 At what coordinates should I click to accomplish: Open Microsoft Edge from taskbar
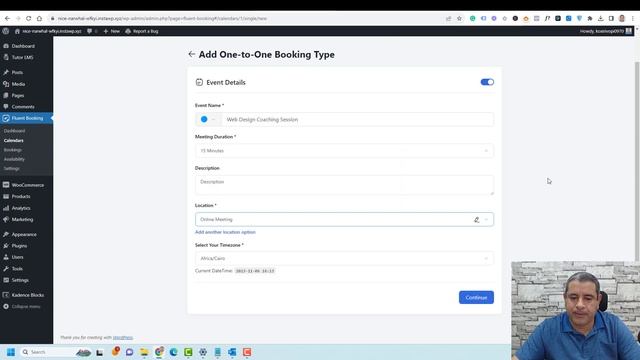click(x=173, y=352)
